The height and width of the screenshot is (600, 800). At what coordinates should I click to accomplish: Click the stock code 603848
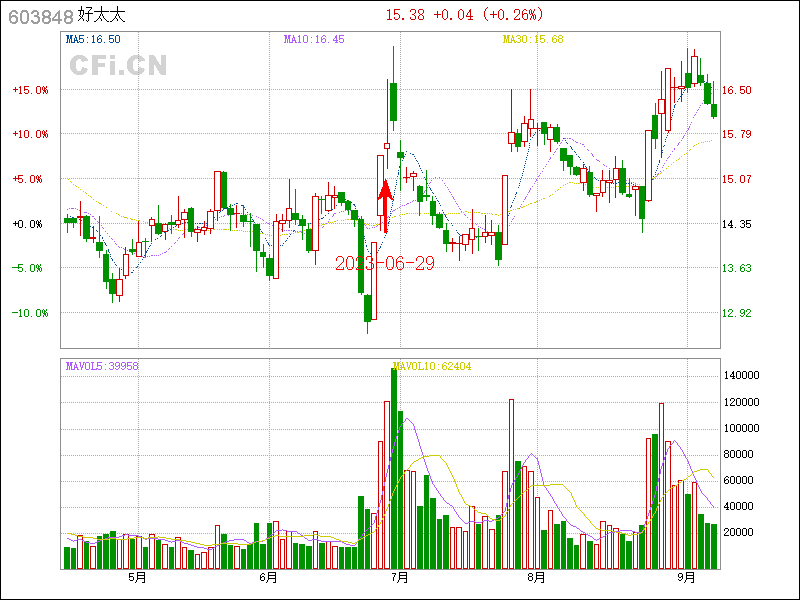pos(38,16)
